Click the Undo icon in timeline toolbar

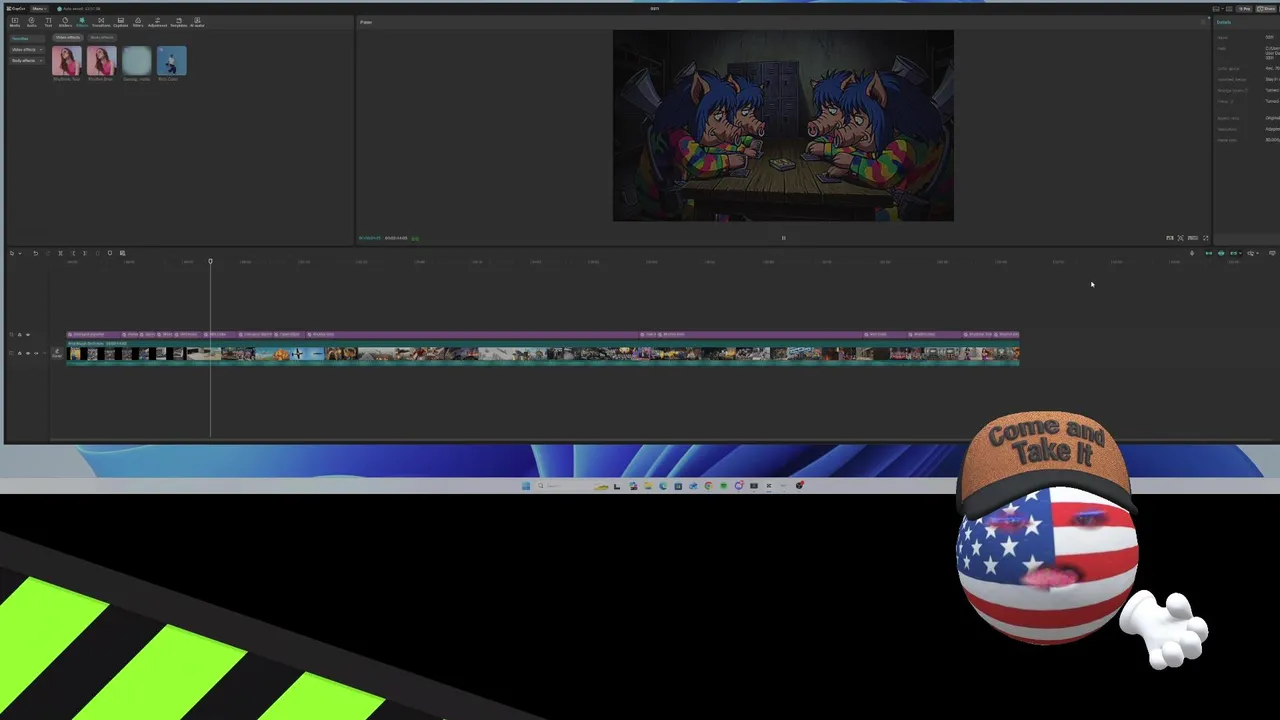(x=36, y=253)
